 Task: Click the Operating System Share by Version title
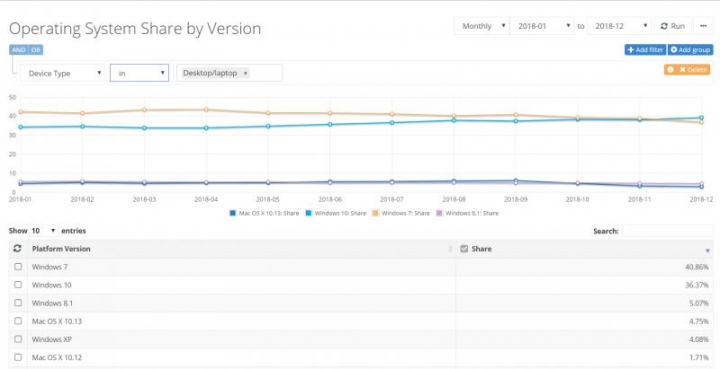coord(135,28)
